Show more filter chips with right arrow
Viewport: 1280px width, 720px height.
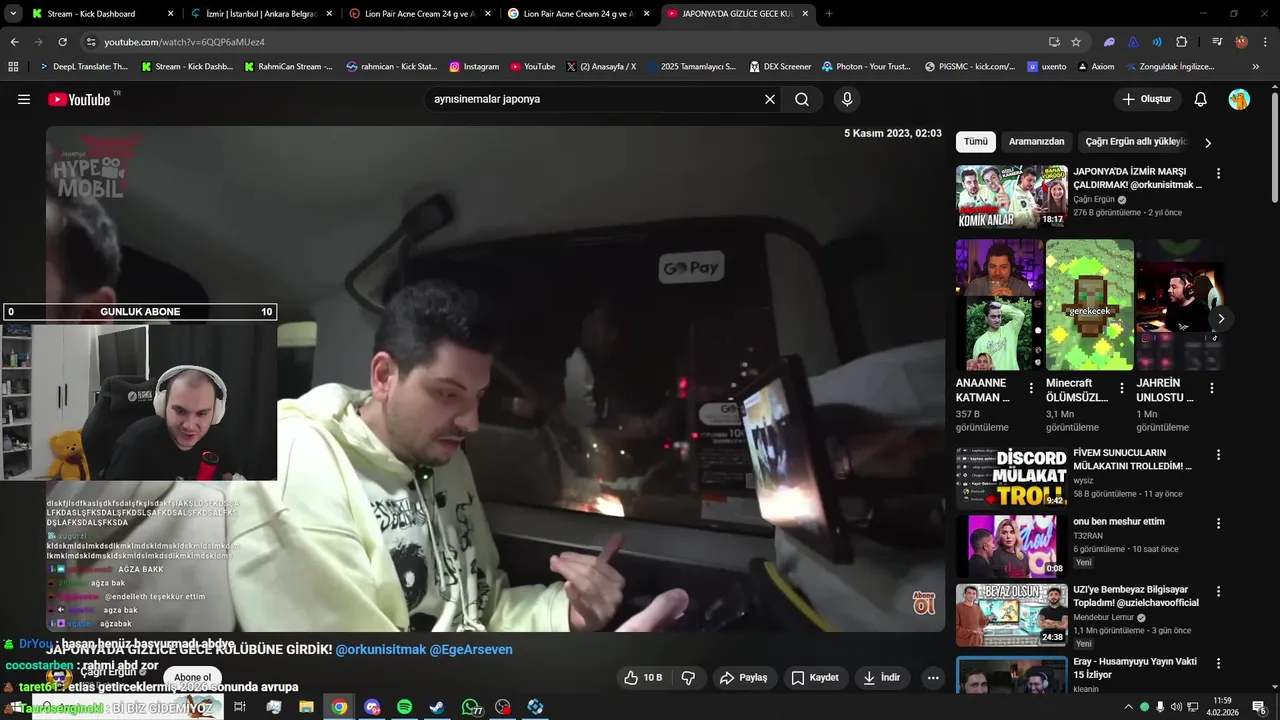tap(1207, 142)
